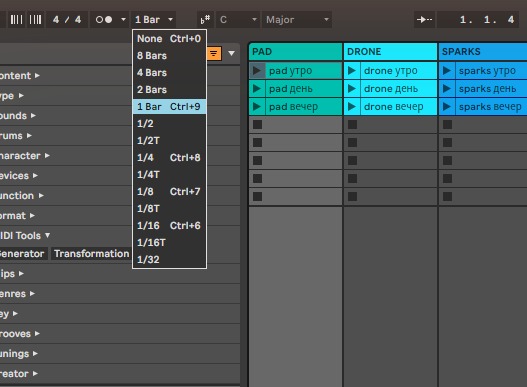Select highlighted 1 Bar menu option
The image size is (527, 387).
(x=169, y=107)
